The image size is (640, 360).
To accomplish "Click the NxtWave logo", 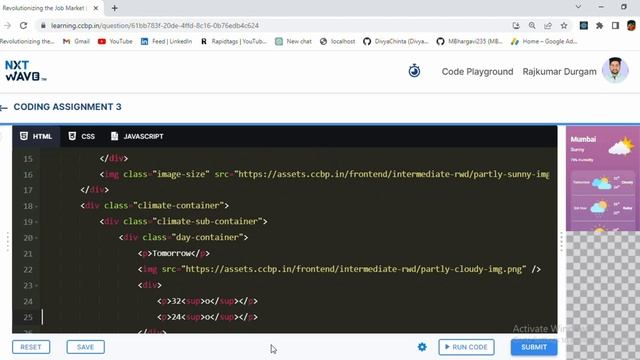I will coord(25,71).
